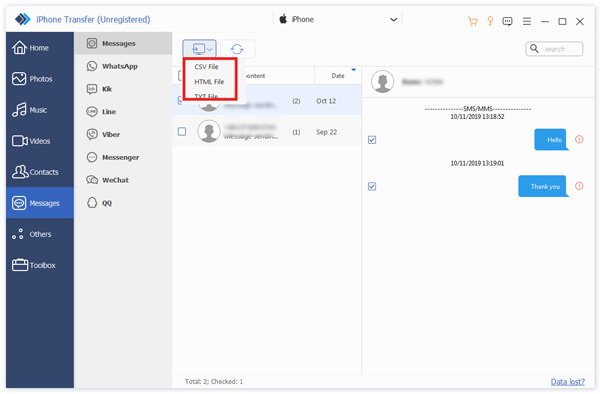
Task: Open the feedback chat icon
Action: tap(507, 21)
